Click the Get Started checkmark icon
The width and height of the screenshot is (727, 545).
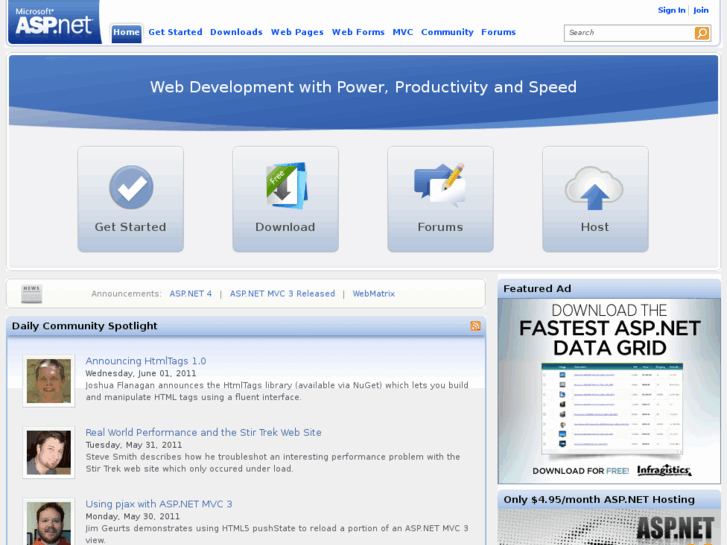(x=131, y=187)
